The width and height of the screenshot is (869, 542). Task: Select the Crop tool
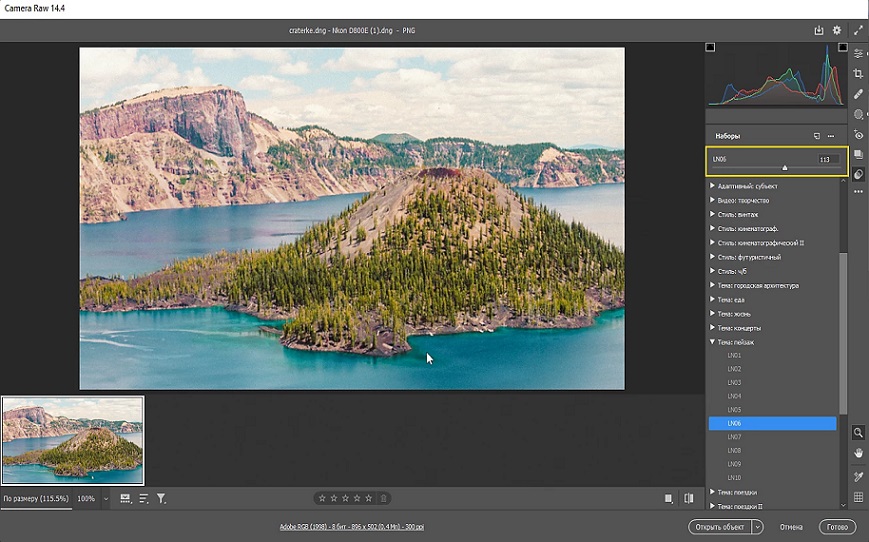coord(858,74)
